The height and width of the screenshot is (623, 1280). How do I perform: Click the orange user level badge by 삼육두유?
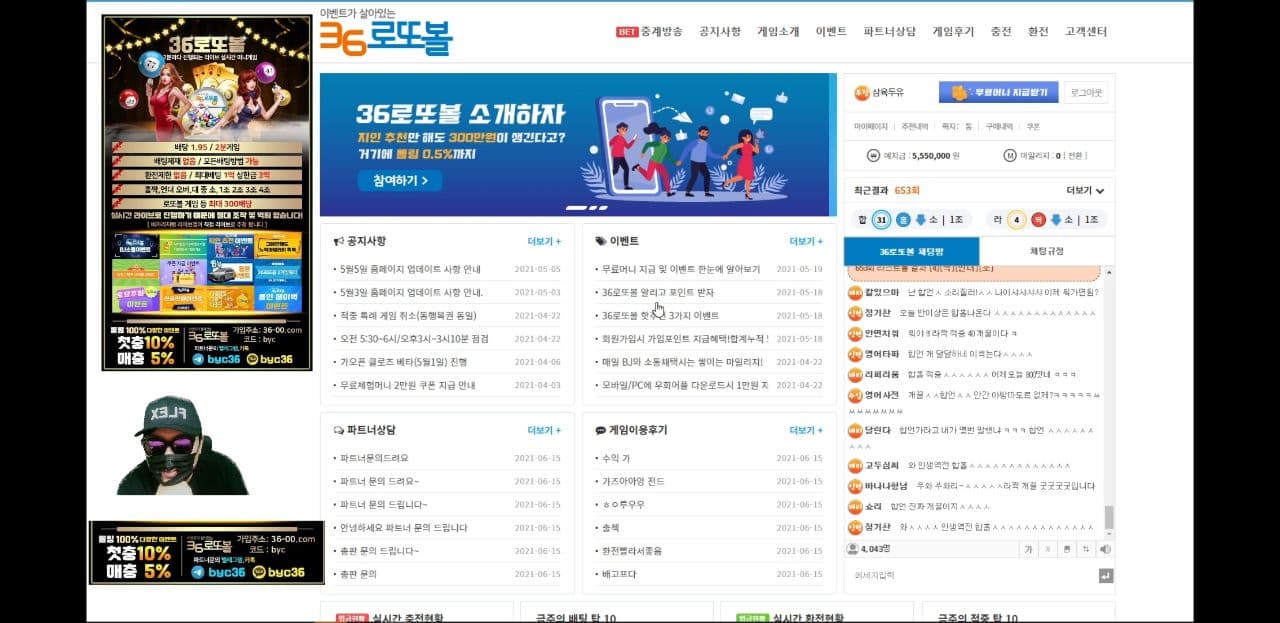pyautogui.click(x=861, y=92)
